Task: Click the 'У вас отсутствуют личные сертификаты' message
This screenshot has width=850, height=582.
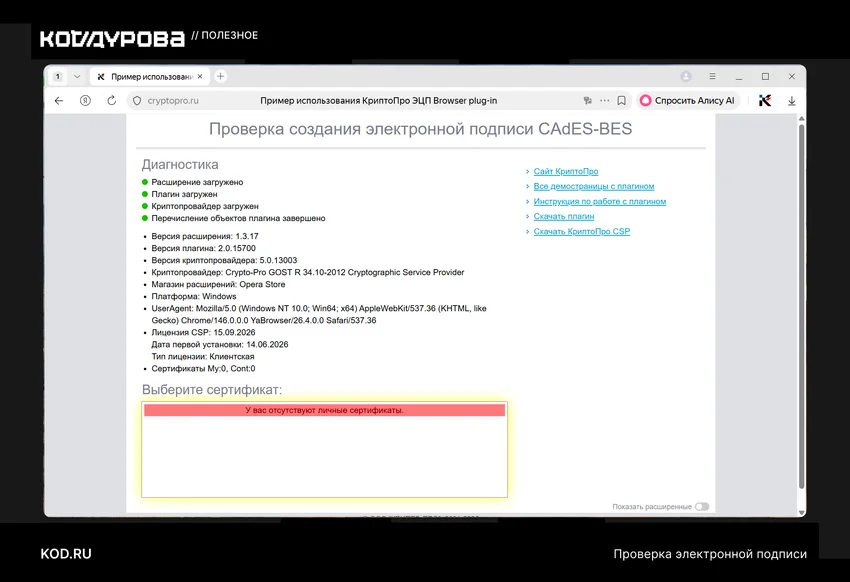Action: click(x=324, y=410)
